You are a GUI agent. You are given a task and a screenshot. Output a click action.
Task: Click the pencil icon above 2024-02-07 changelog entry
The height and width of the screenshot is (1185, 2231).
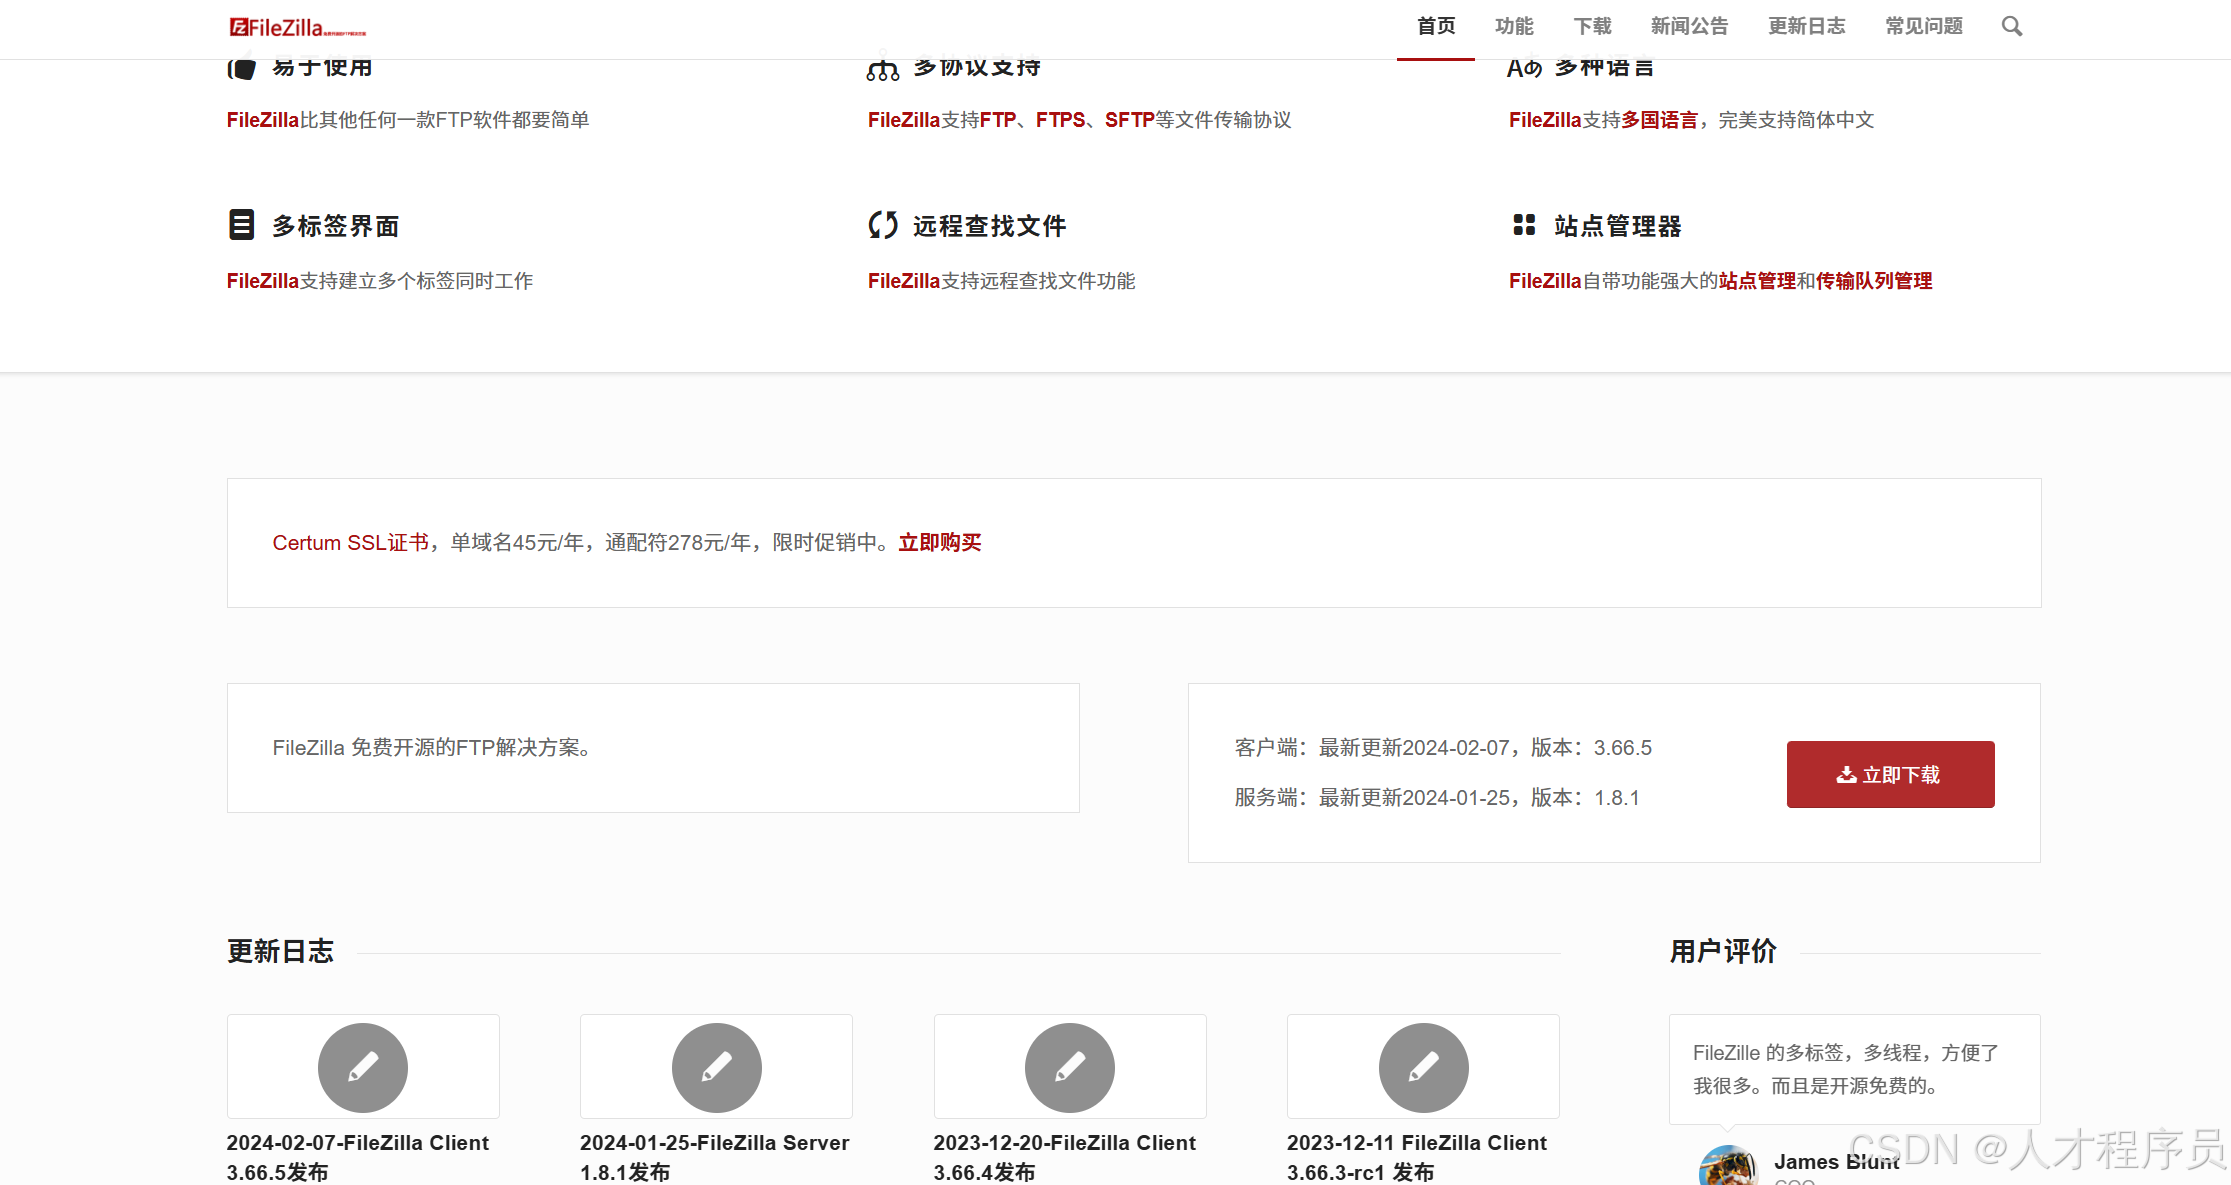pyautogui.click(x=362, y=1067)
